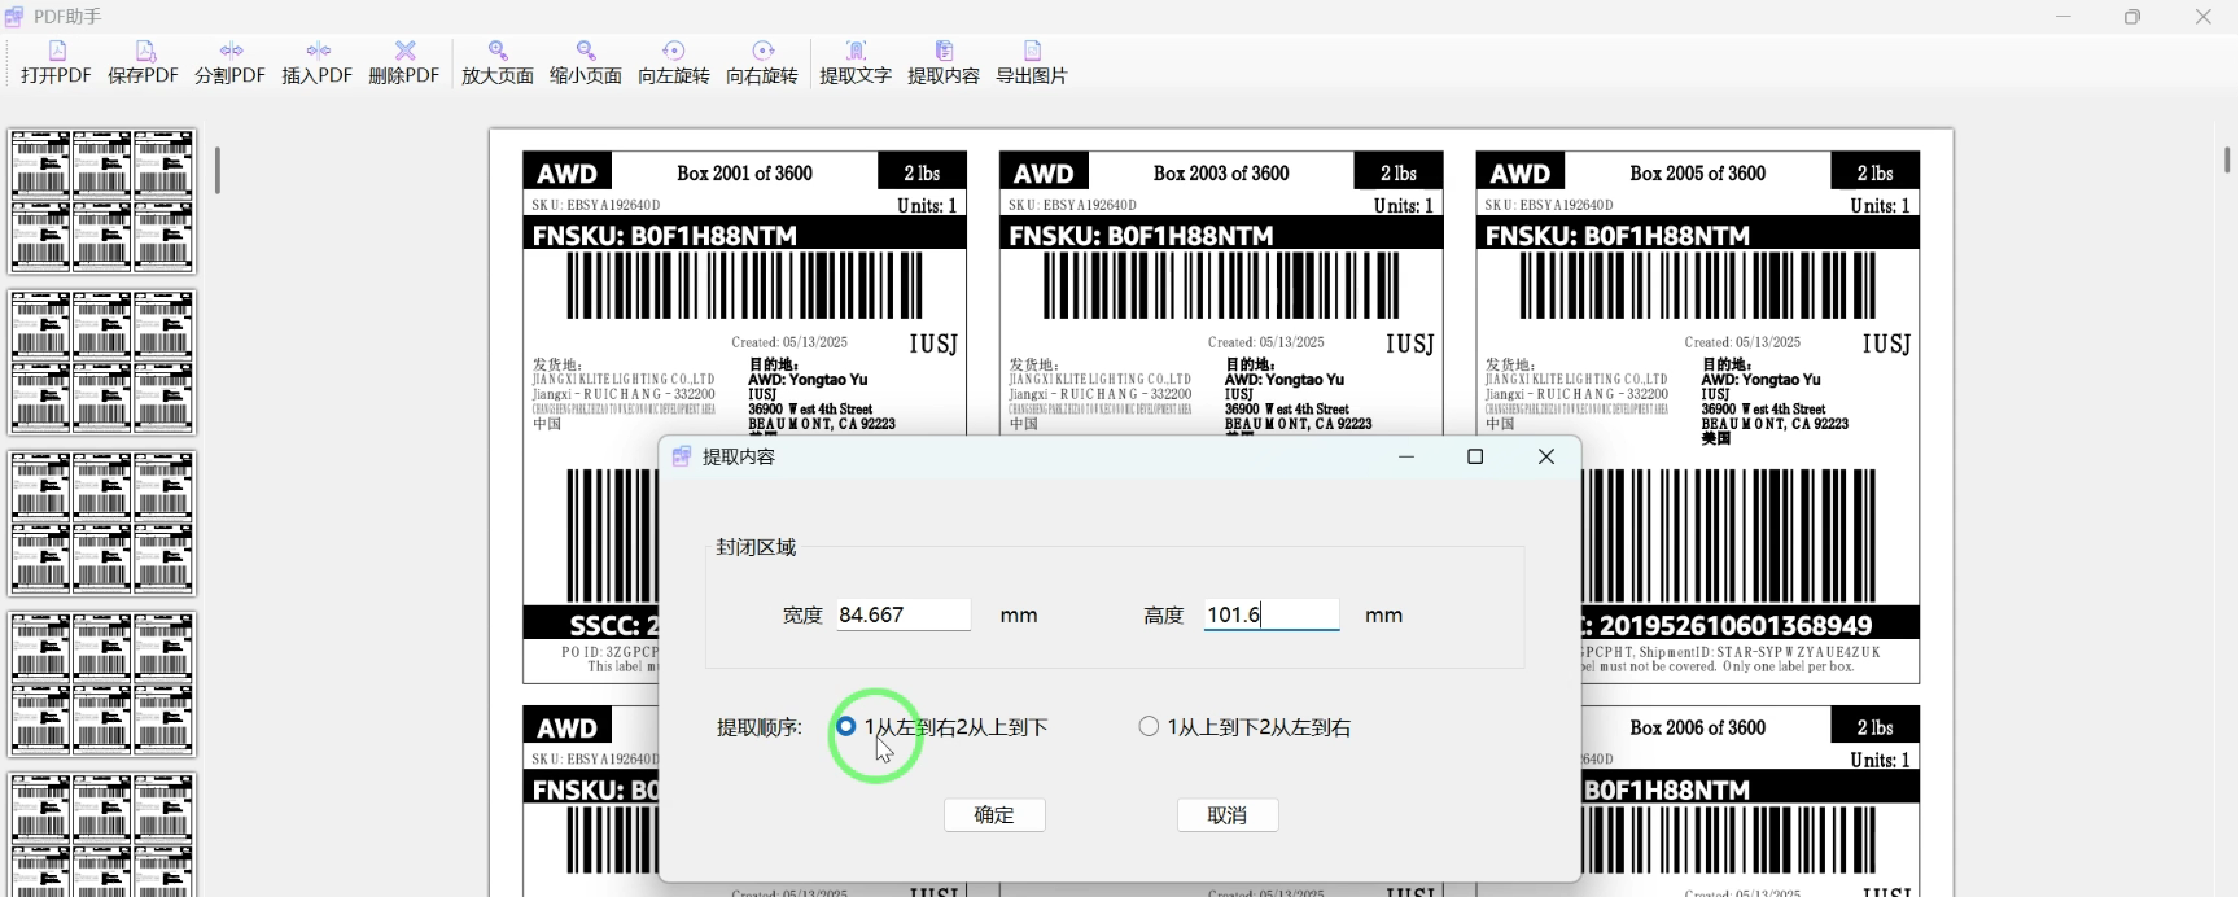Insert pages with 插入PDF
This screenshot has width=2238, height=897.
point(317,62)
